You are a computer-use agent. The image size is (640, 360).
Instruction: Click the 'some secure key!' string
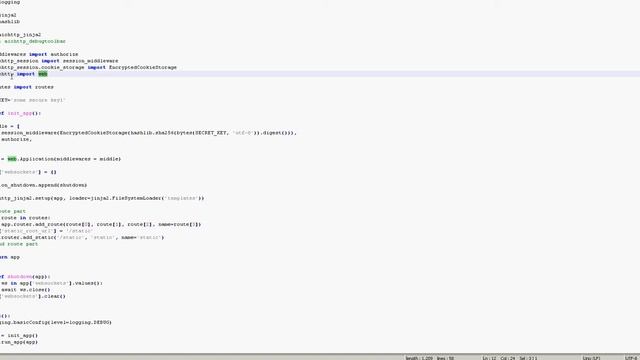tap(38, 100)
